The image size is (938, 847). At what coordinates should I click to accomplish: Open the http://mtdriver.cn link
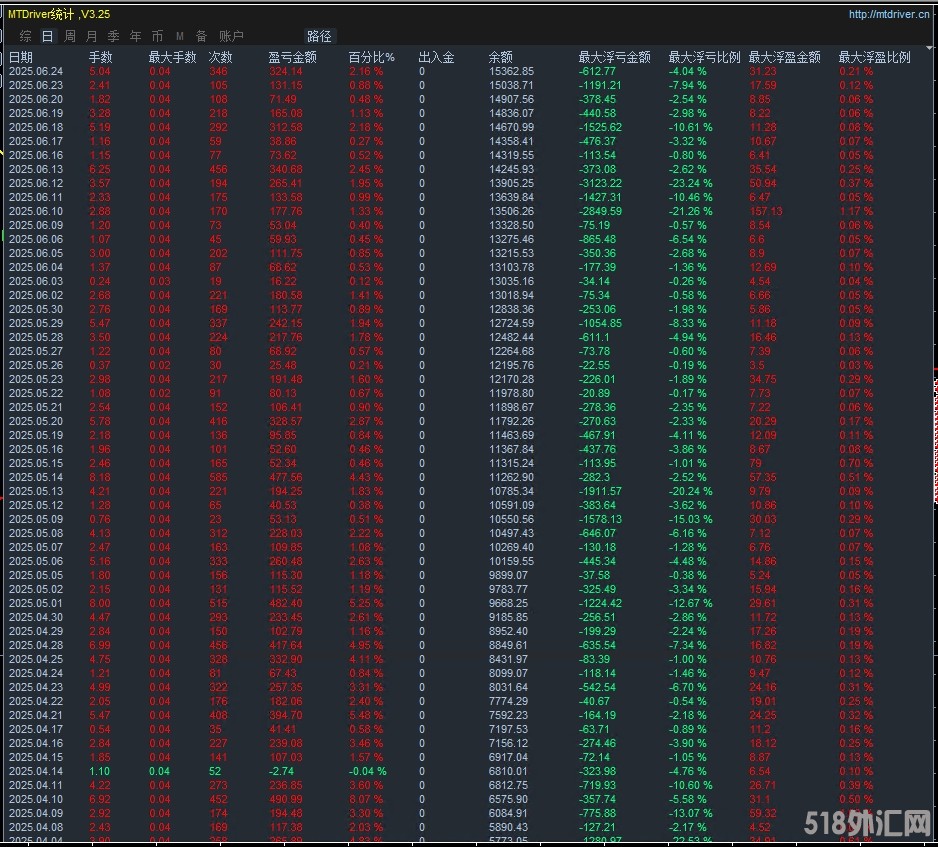point(889,14)
